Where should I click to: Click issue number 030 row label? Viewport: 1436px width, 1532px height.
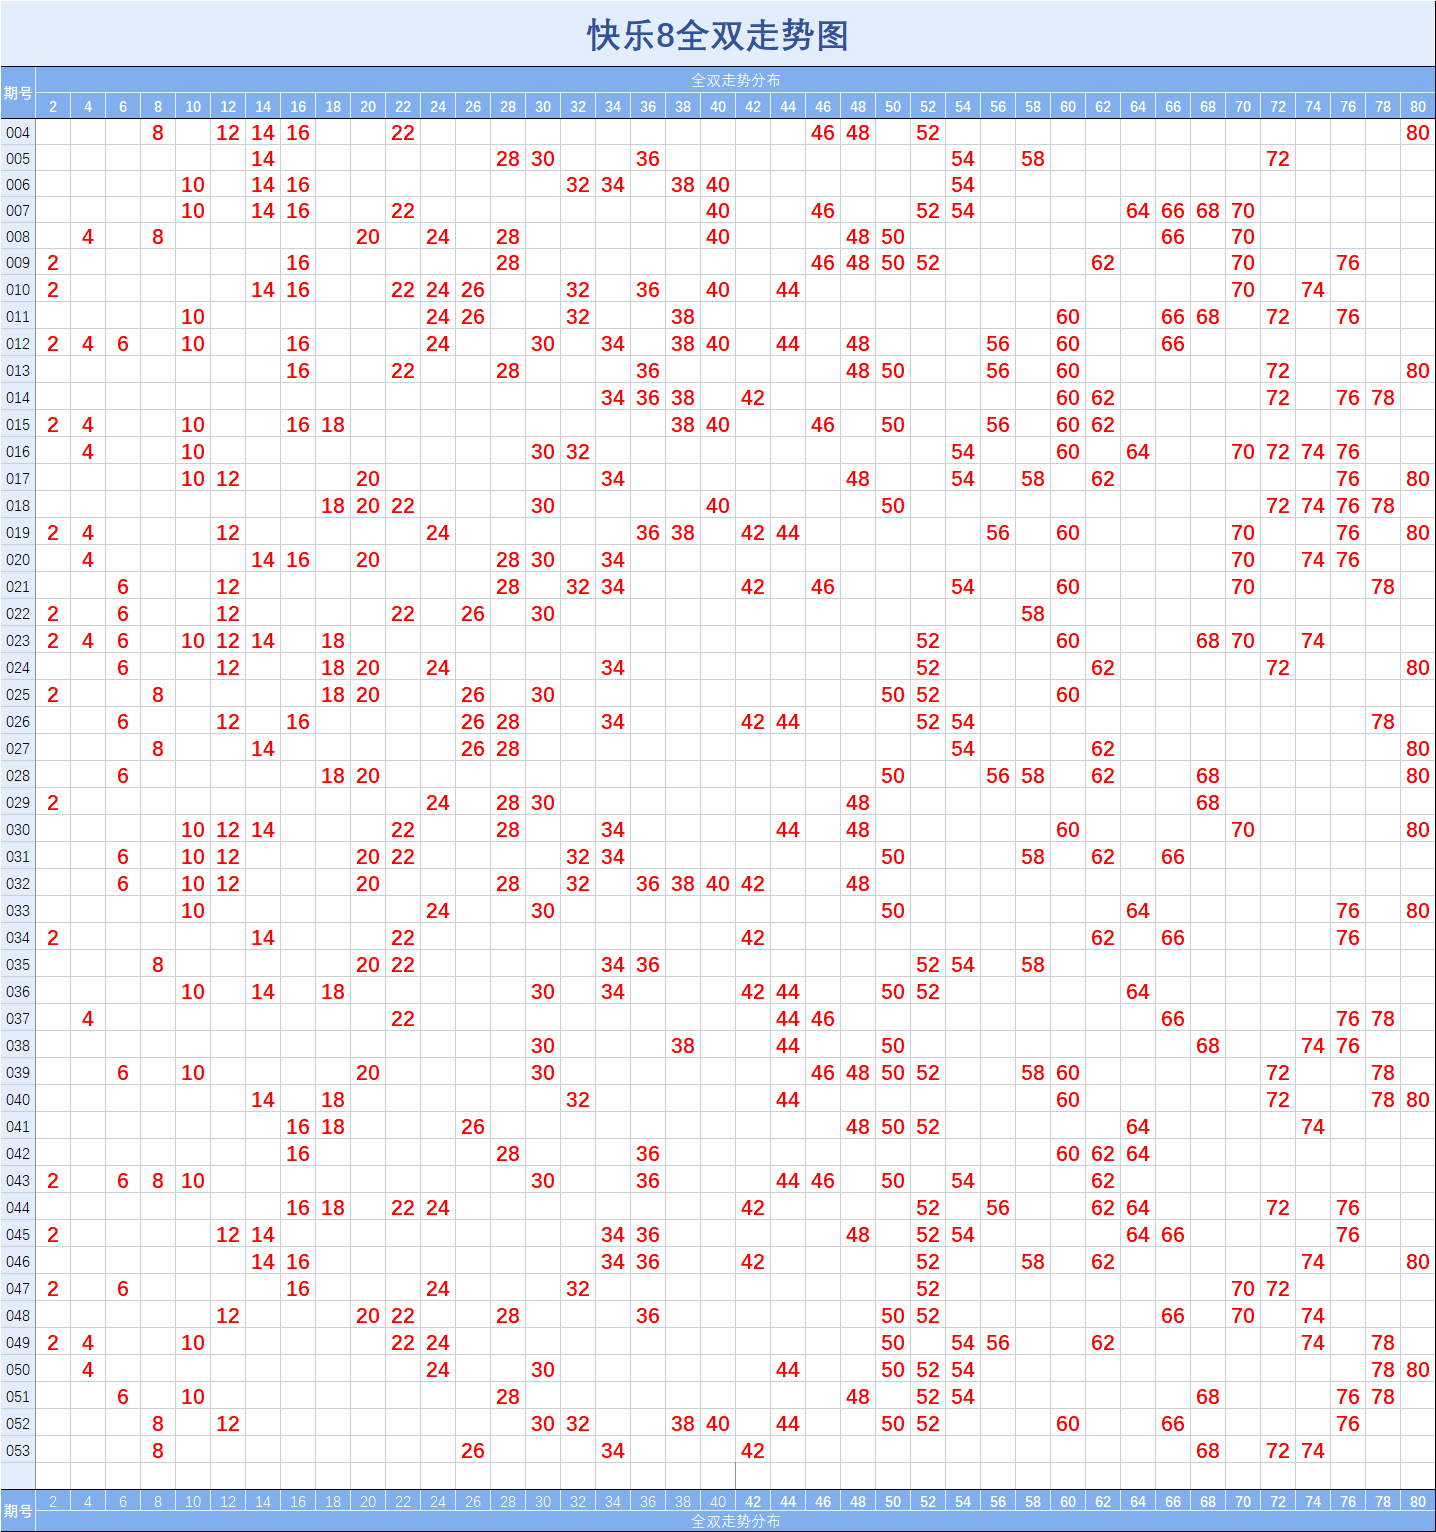(x=18, y=829)
